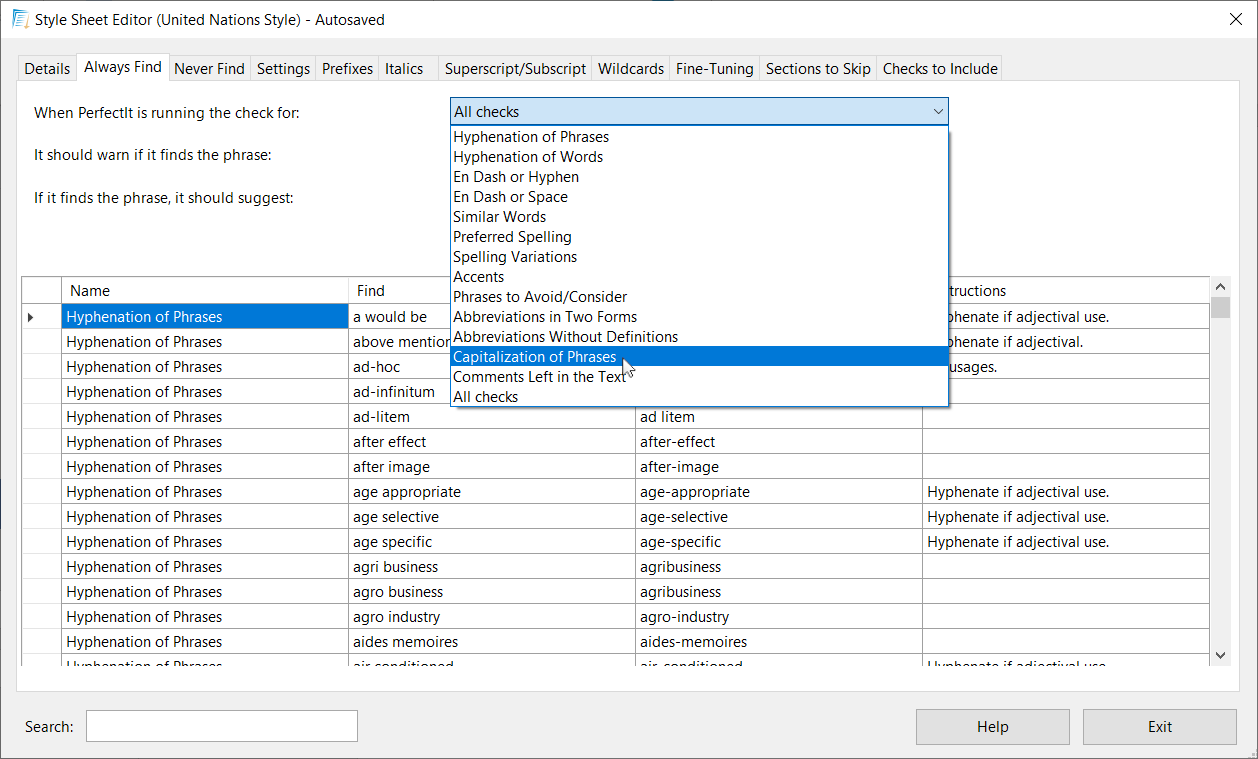Image resolution: width=1258 pixels, height=759 pixels.
Task: Click the Exit button
Action: 1159,727
